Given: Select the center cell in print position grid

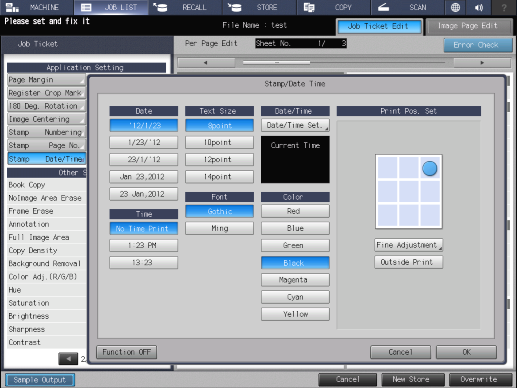Looking at the screenshot, I should [409, 191].
